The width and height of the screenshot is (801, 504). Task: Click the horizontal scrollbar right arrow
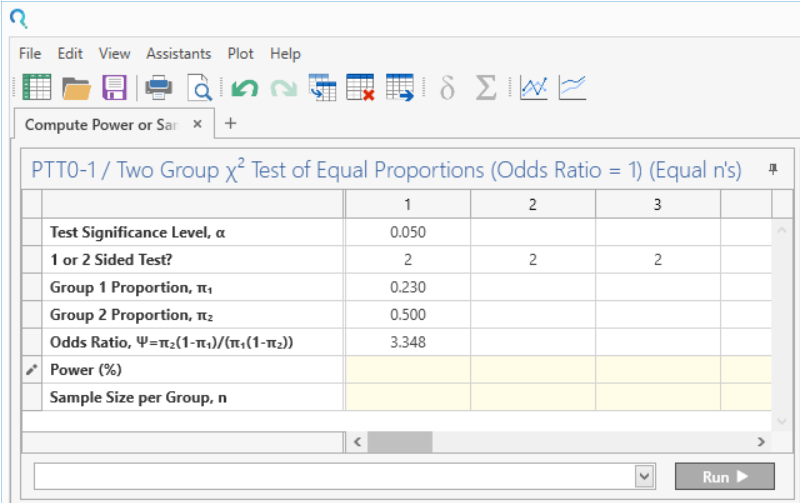[x=760, y=441]
